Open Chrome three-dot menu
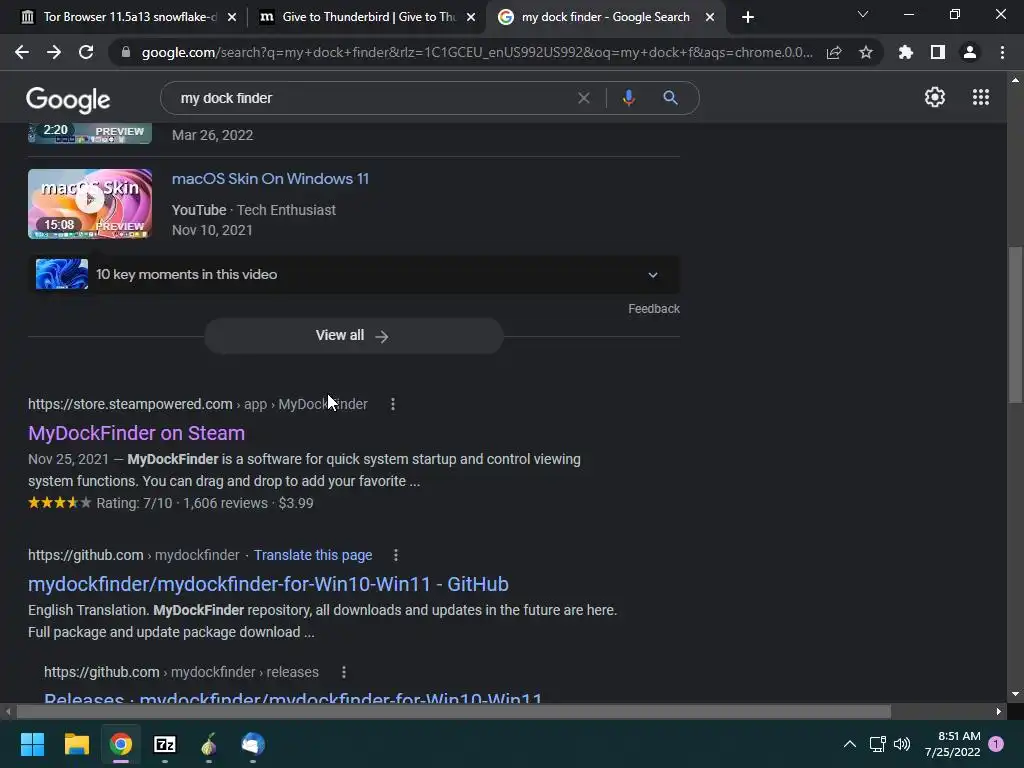 1002,52
